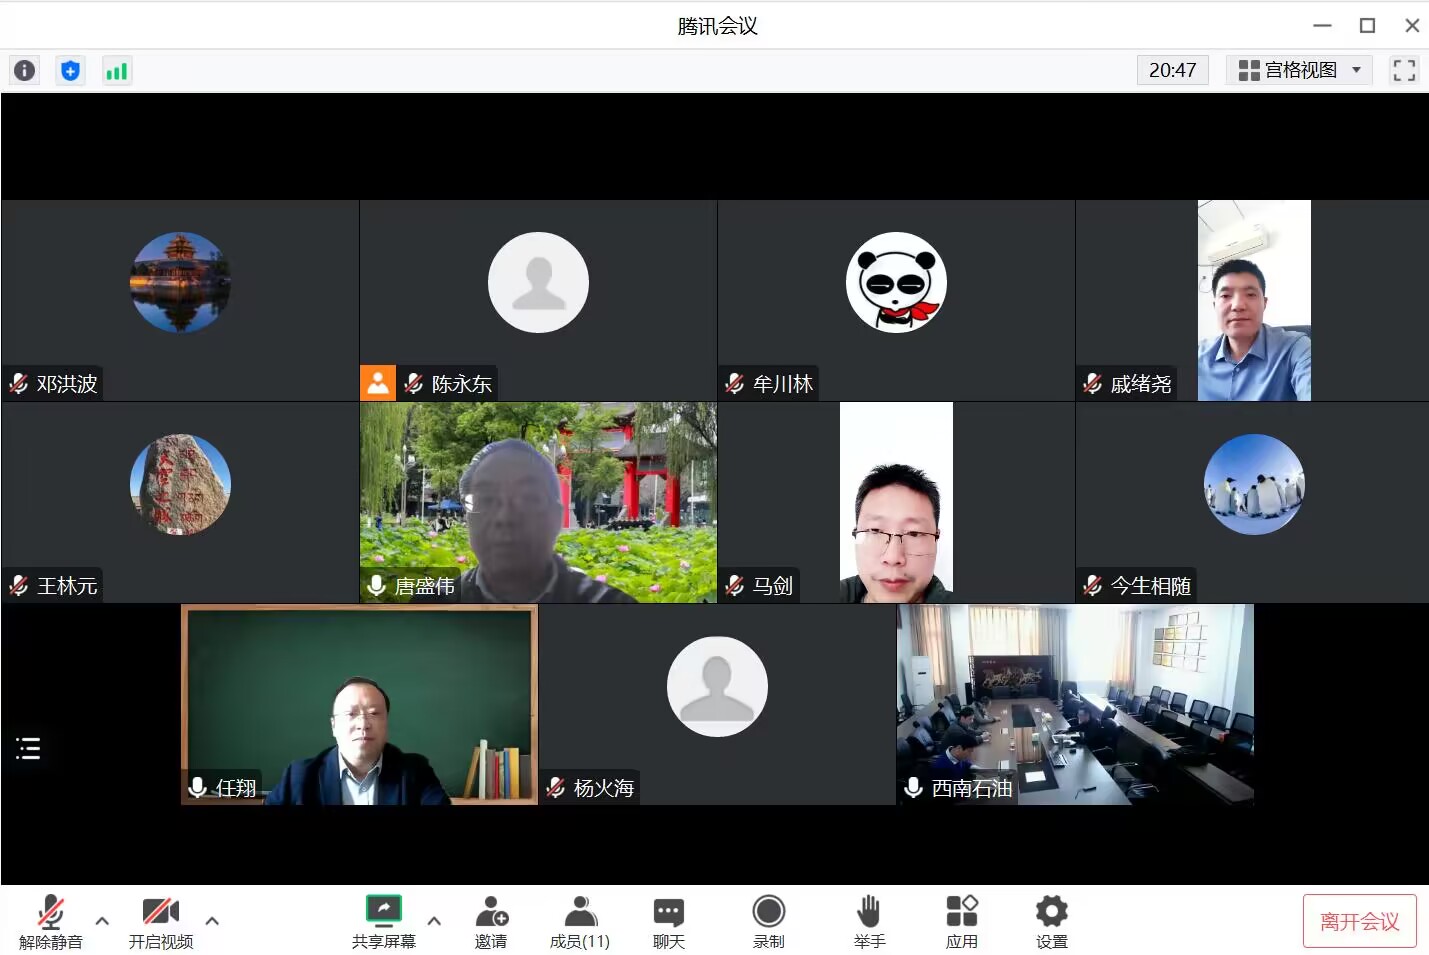Open the 应用 apps menu

click(962, 922)
